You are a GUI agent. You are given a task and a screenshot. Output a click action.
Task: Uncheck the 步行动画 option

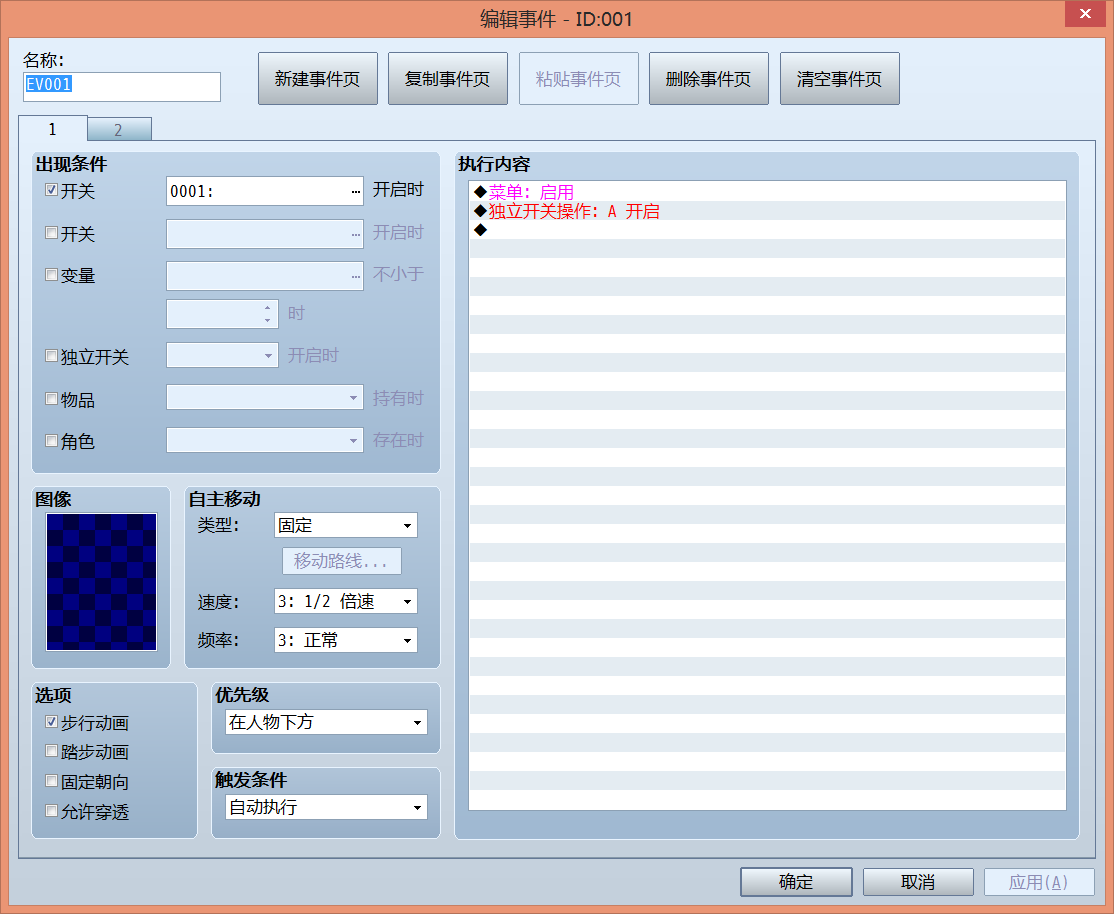(51, 721)
